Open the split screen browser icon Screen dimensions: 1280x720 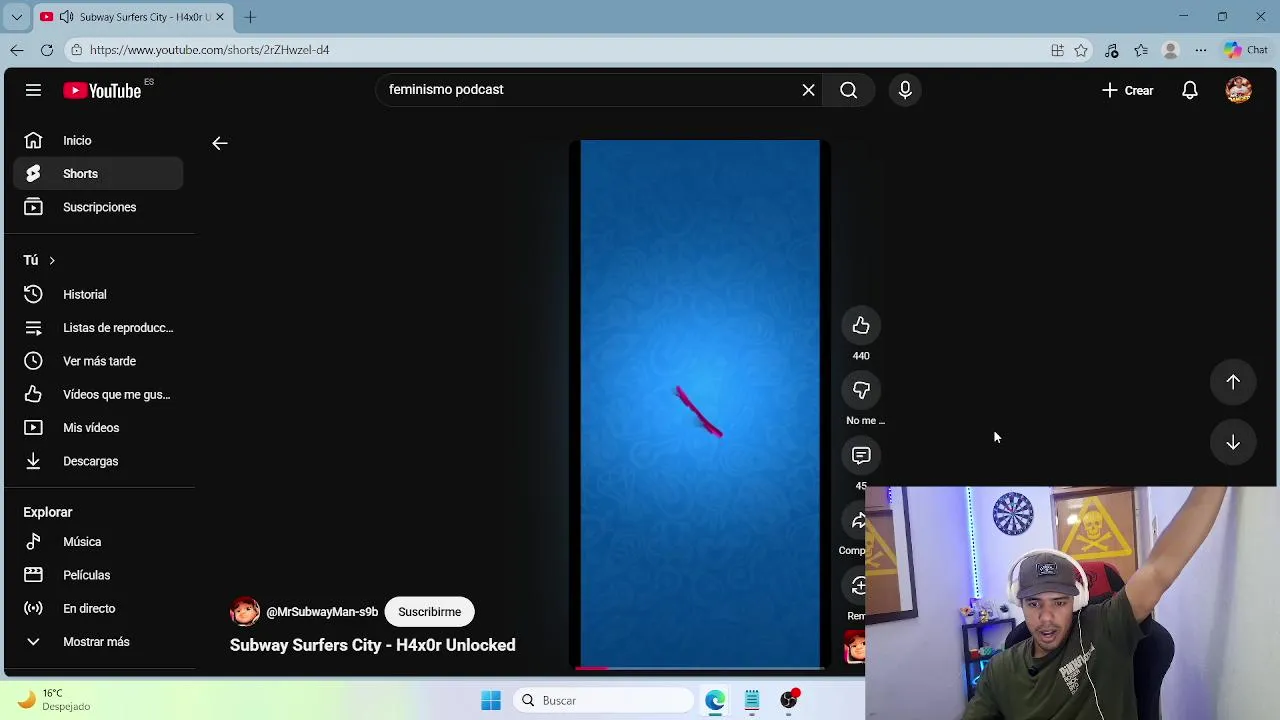(x=1057, y=50)
